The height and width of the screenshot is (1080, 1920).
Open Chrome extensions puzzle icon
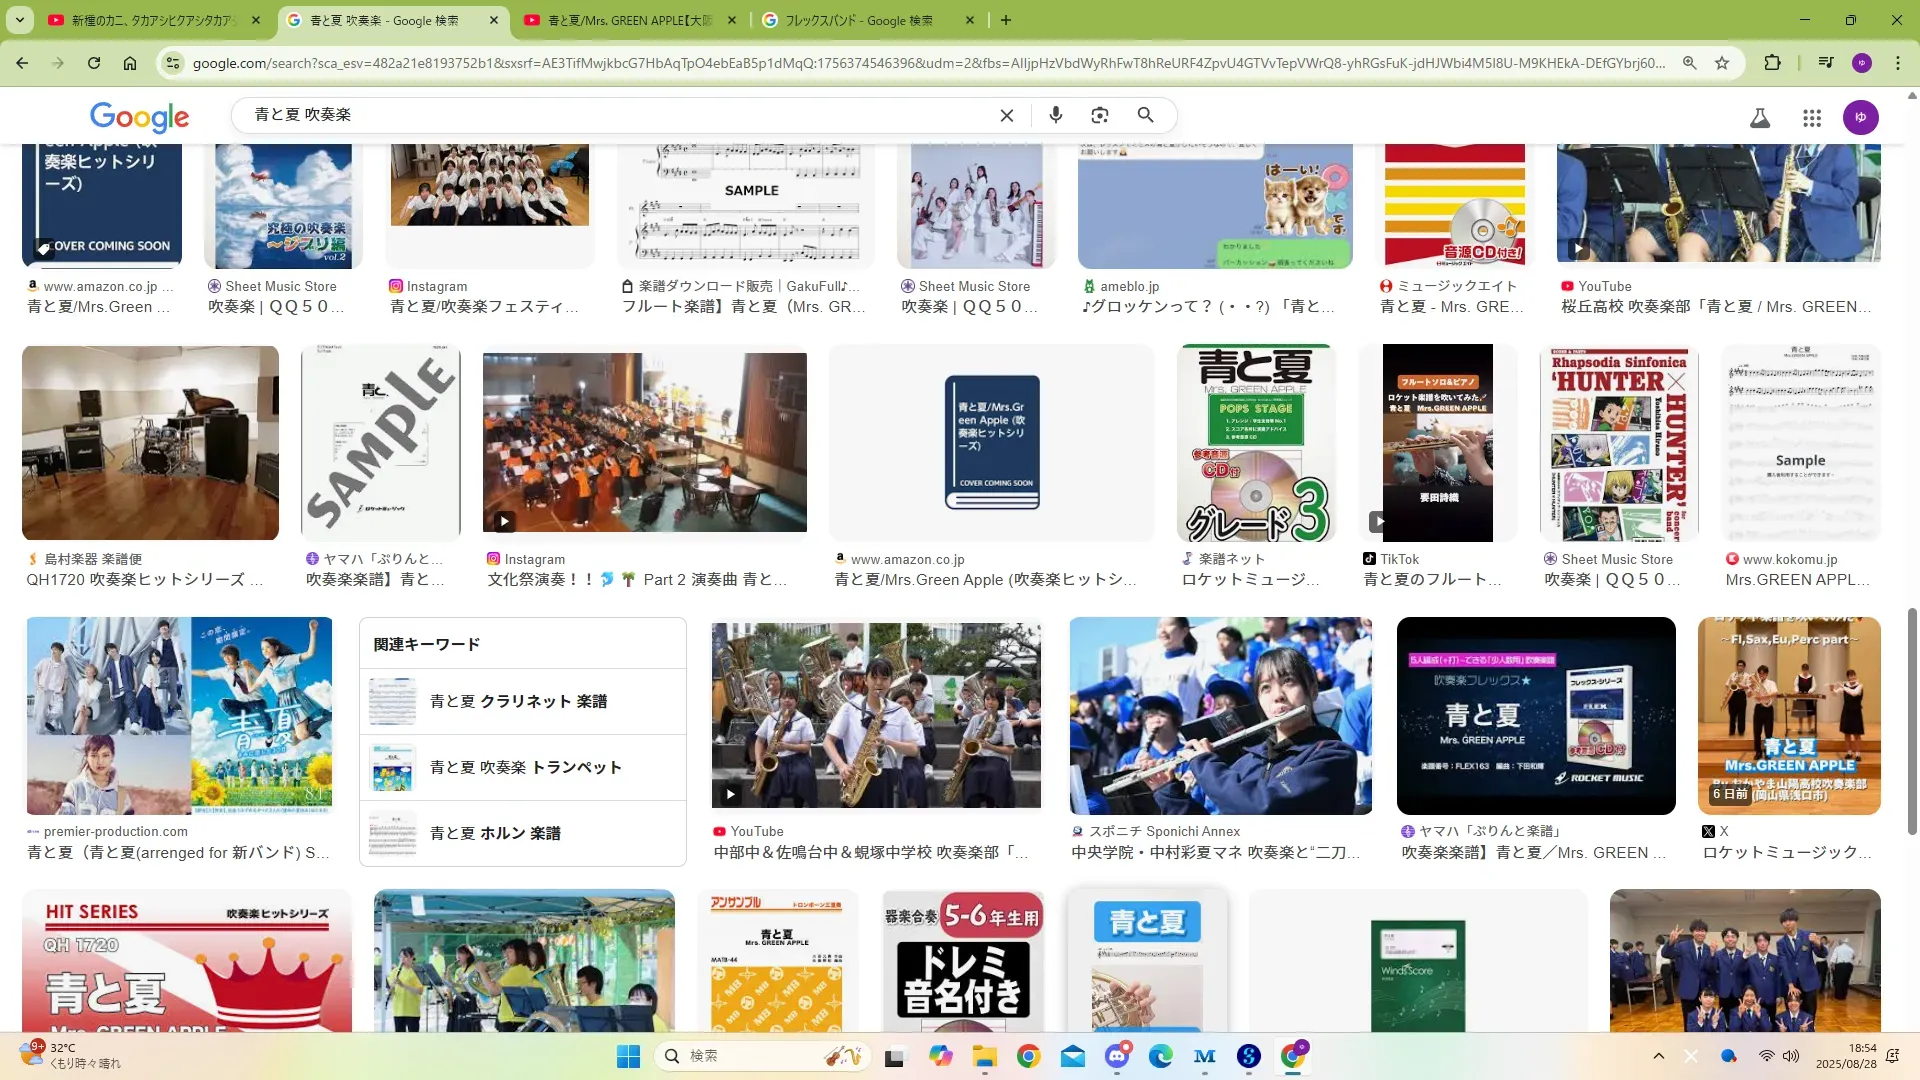coord(1772,63)
